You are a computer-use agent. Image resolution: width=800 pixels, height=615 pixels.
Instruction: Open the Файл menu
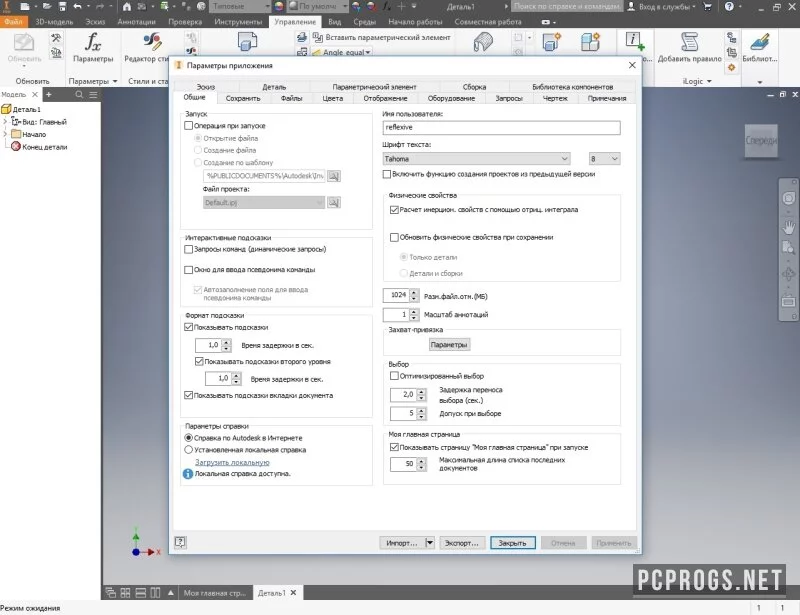(13, 22)
